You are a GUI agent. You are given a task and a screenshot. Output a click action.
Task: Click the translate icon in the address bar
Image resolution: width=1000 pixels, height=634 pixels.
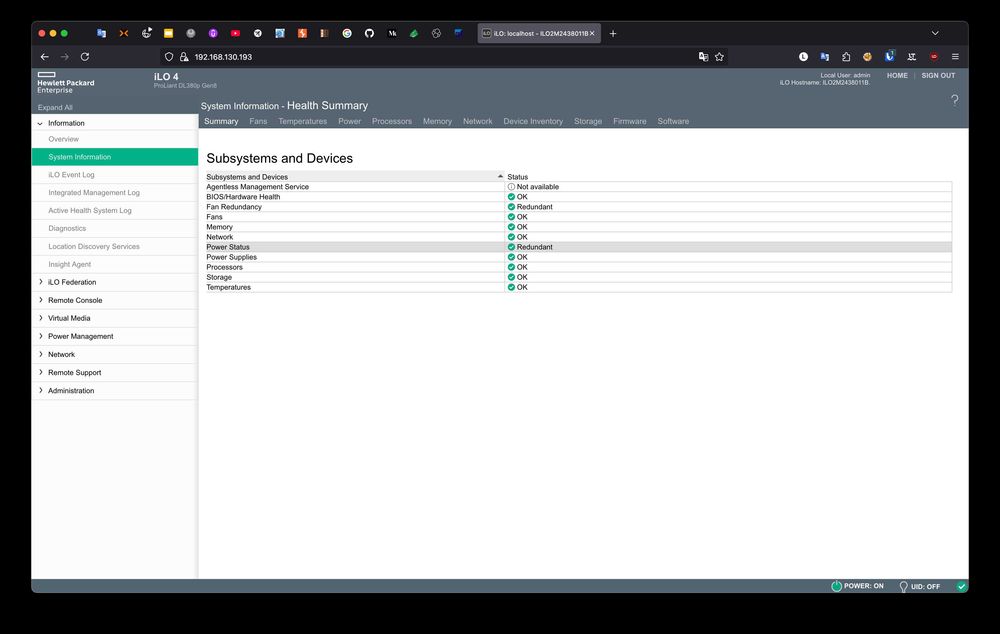pos(703,57)
